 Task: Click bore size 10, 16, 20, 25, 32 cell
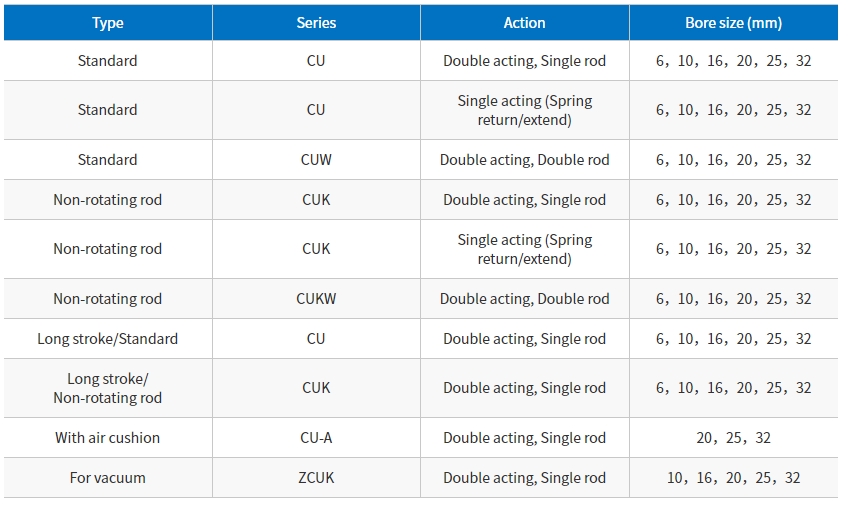(x=734, y=478)
